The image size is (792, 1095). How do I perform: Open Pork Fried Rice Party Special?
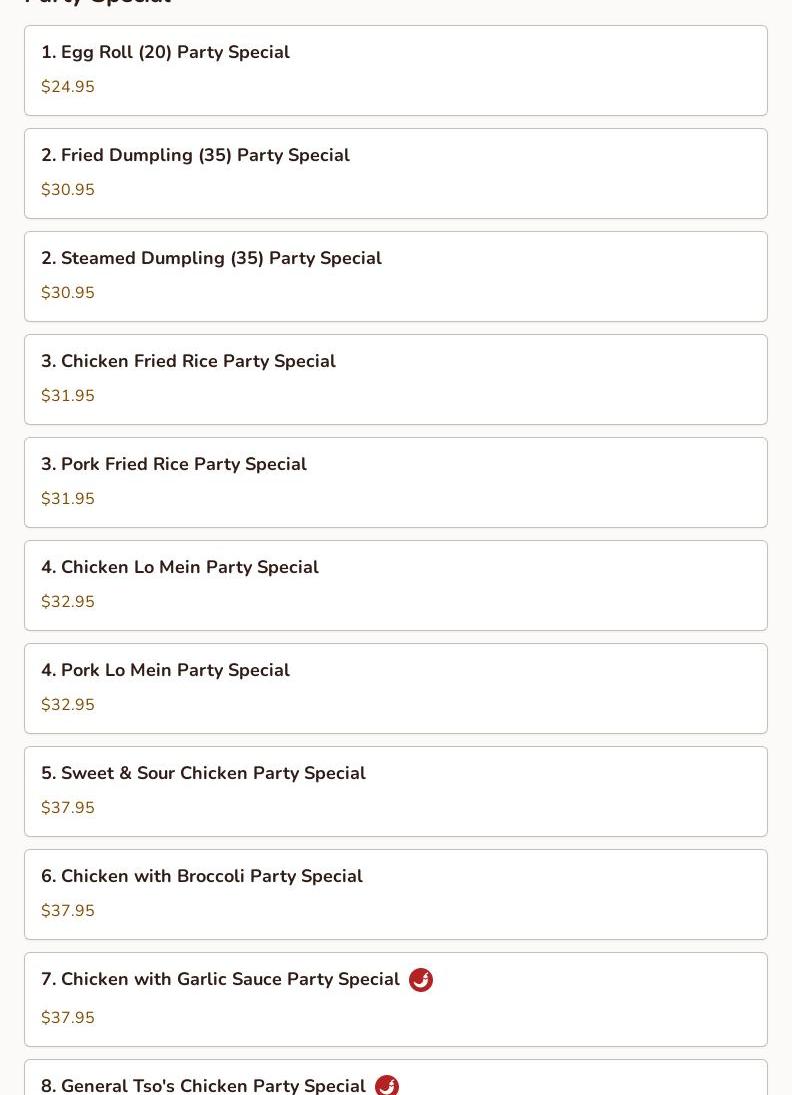click(x=396, y=483)
